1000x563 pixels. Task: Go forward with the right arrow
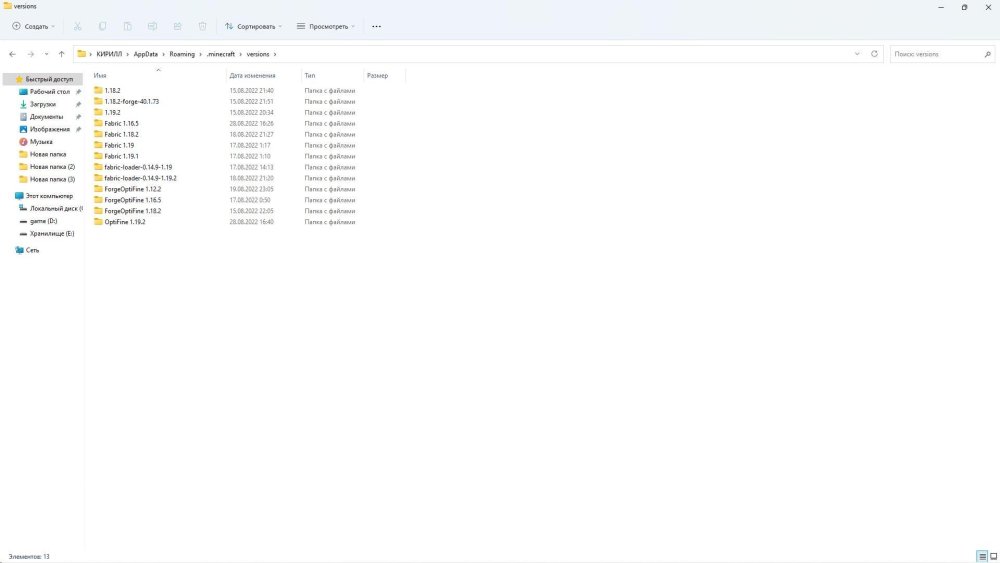[x=31, y=54]
